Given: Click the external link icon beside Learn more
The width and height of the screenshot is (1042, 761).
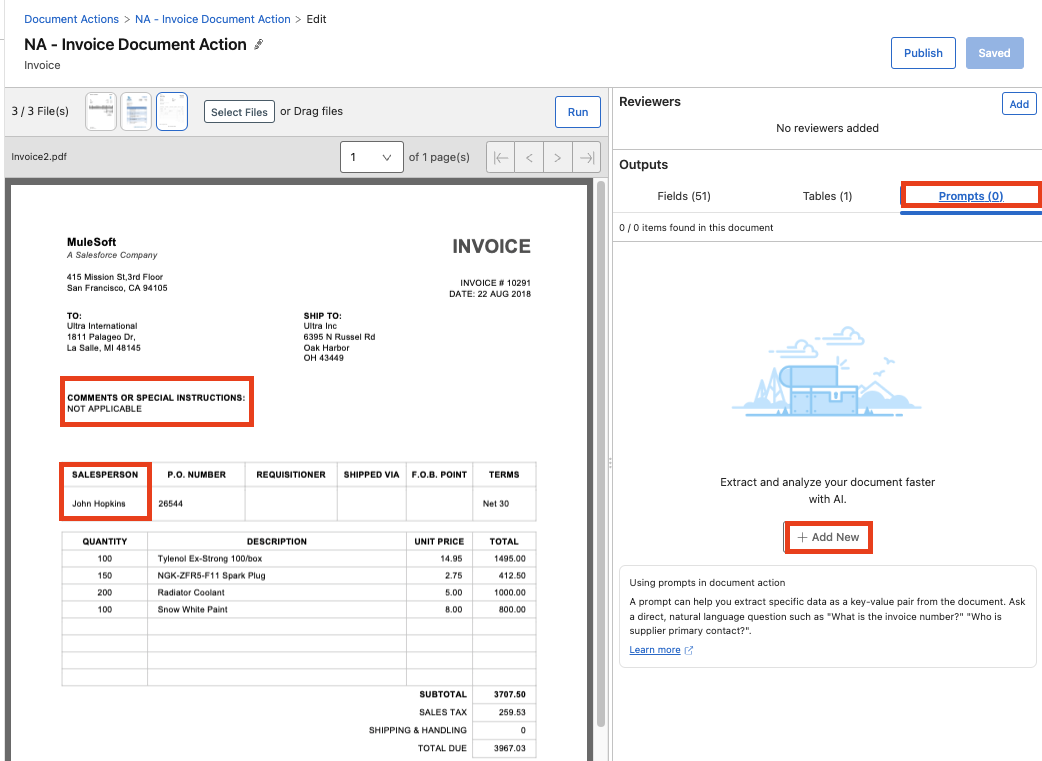Looking at the screenshot, I should click(x=689, y=650).
